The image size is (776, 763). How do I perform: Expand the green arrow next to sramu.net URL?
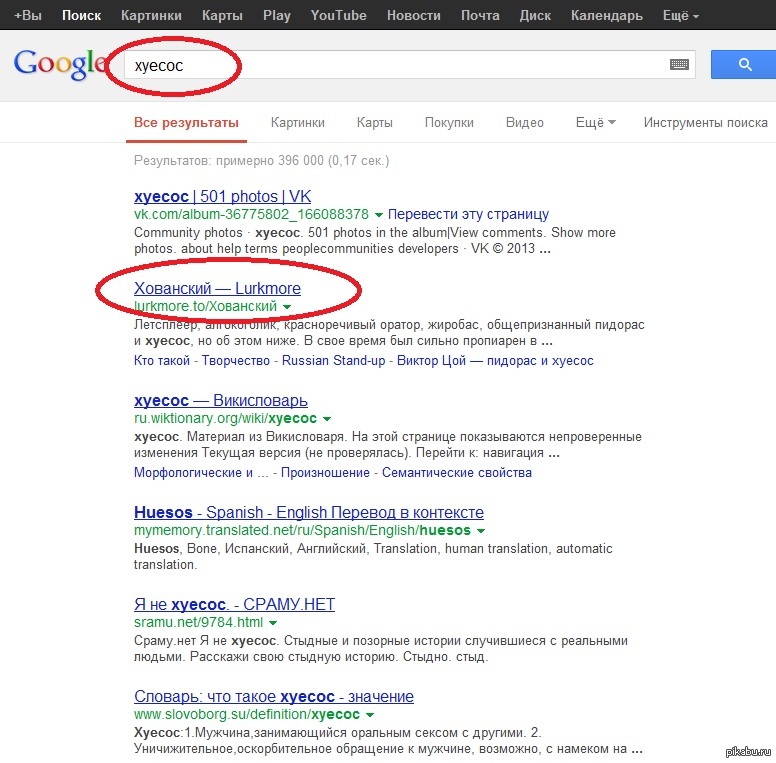coord(273,623)
